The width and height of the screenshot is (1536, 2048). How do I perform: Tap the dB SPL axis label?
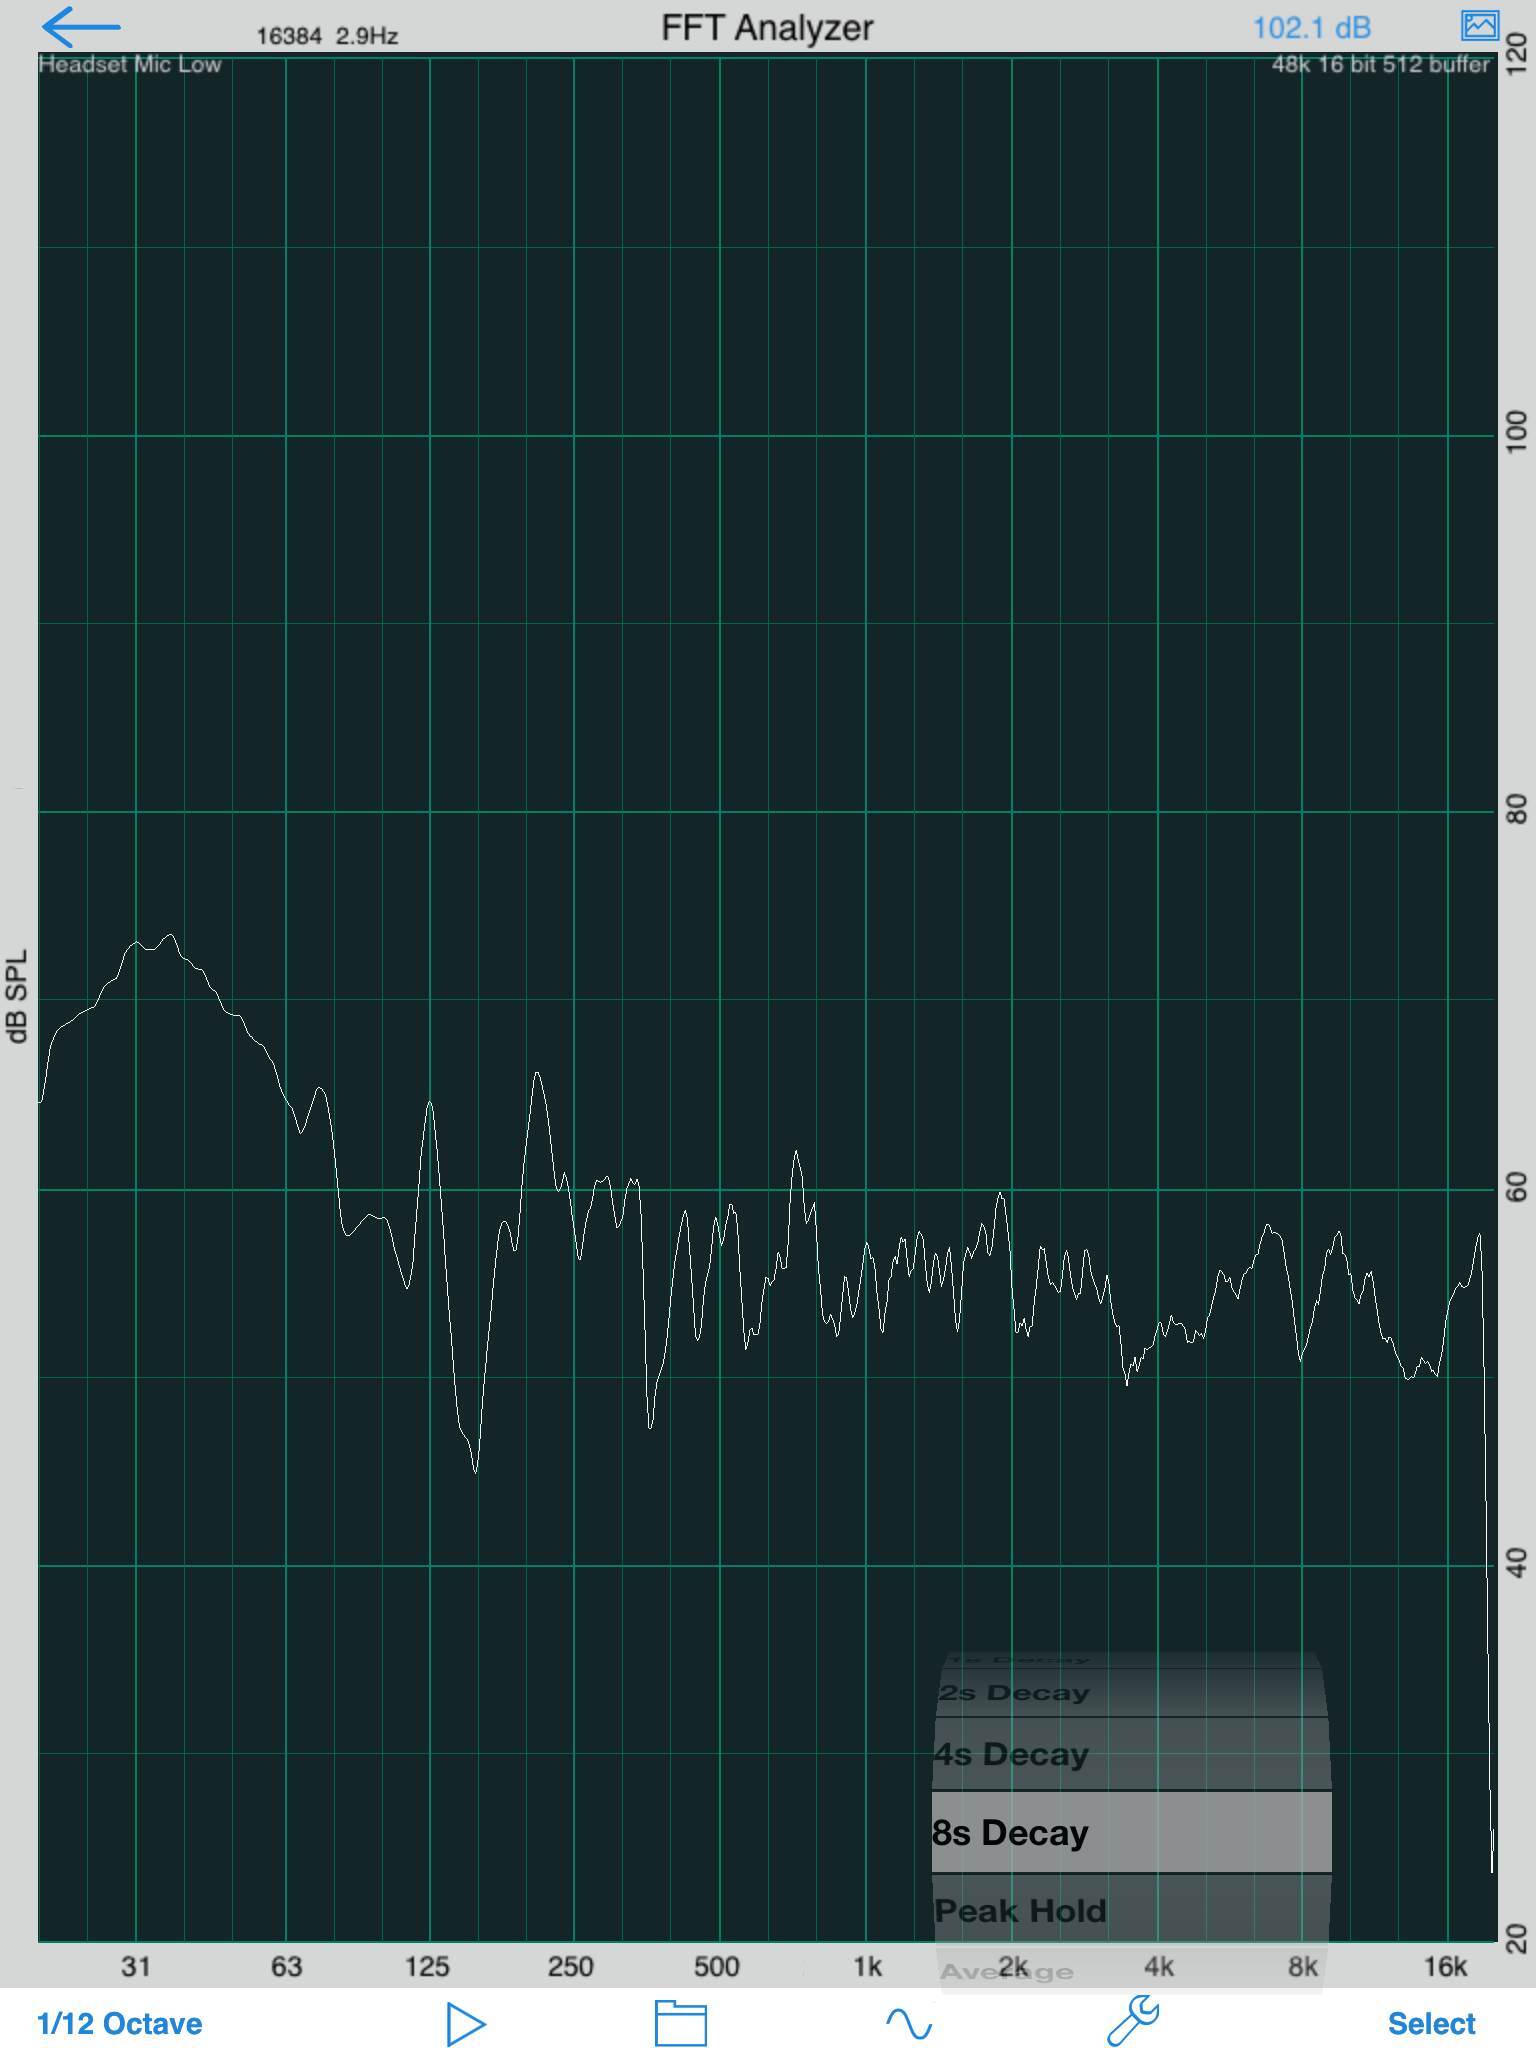[17, 997]
